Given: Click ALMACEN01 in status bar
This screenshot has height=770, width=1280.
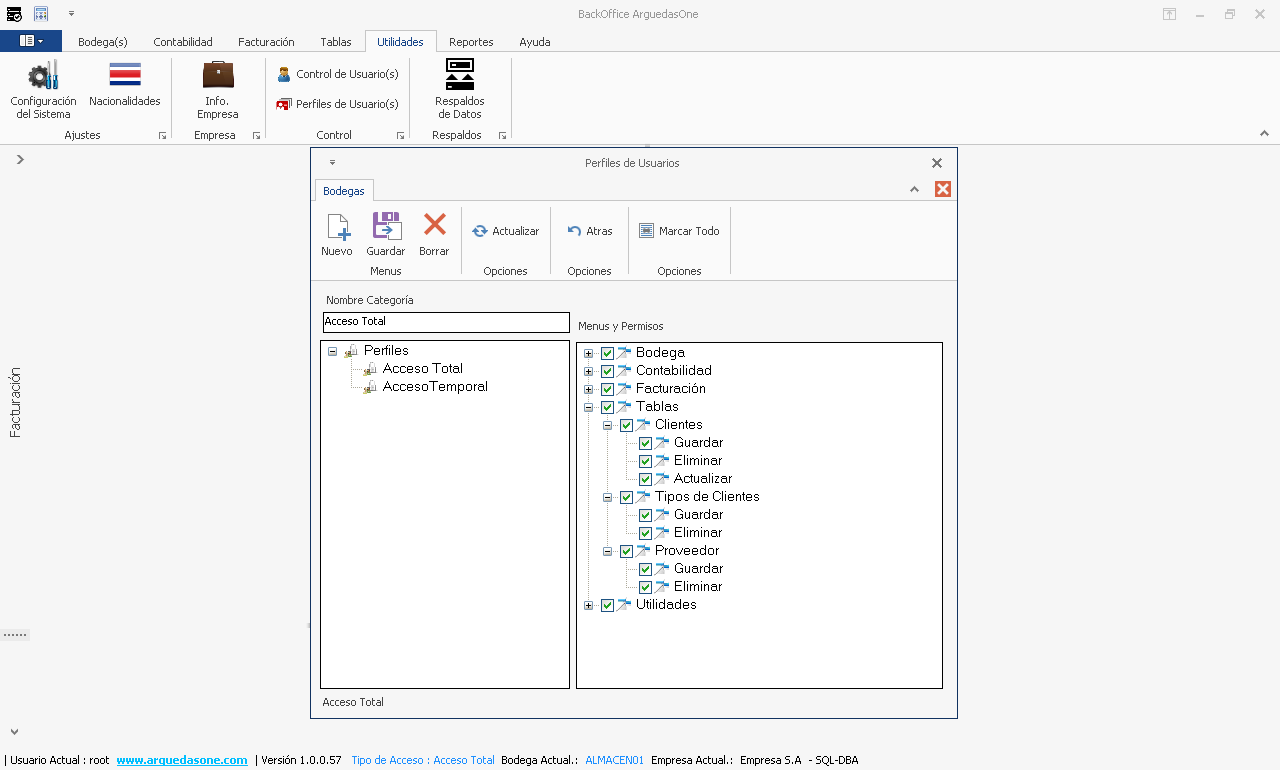Looking at the screenshot, I should (615, 760).
